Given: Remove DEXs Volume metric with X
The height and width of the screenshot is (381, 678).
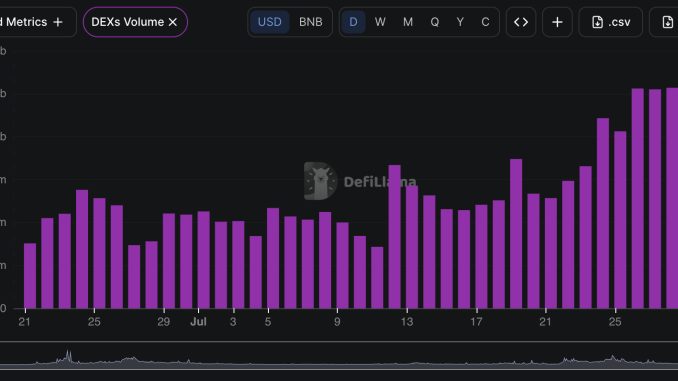Looking at the screenshot, I should click(x=173, y=22).
